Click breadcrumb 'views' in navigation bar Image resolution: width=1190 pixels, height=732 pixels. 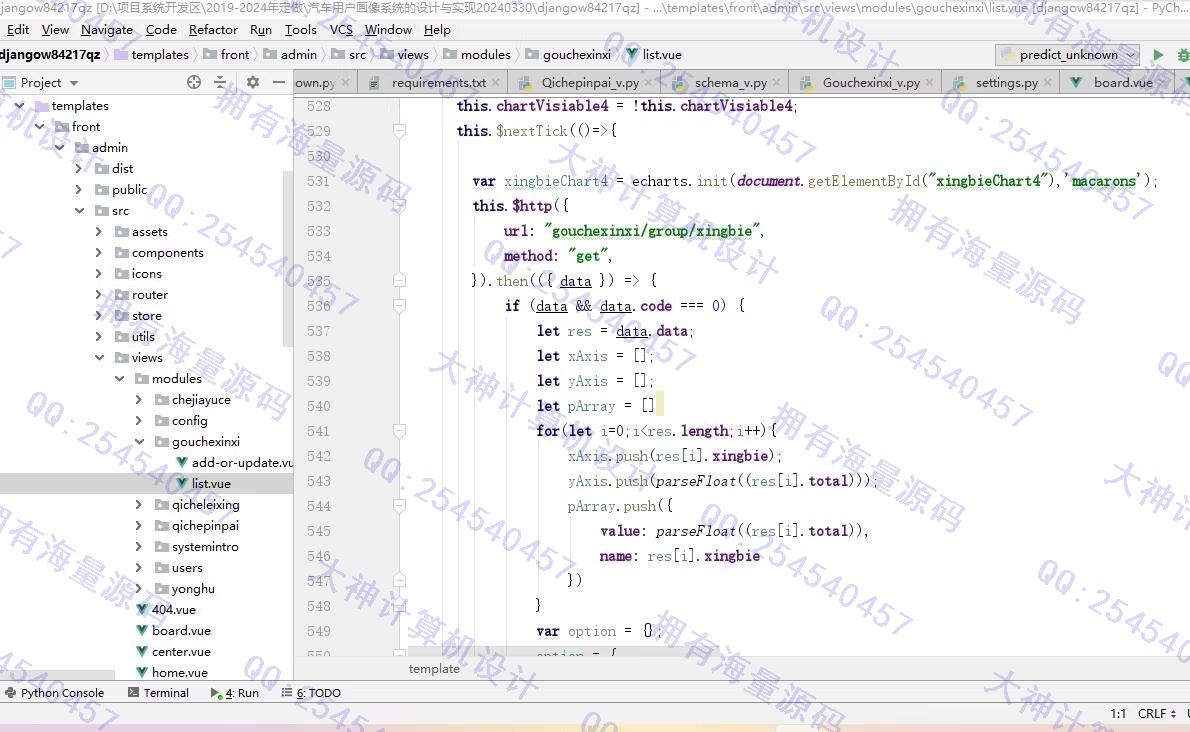[x=405, y=55]
